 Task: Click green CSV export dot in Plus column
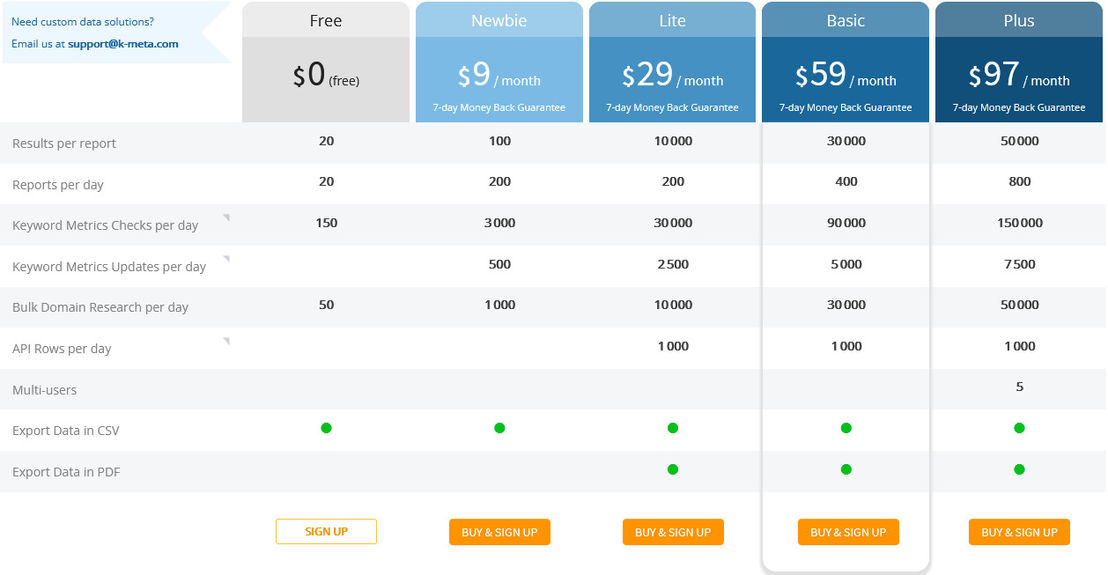[x=1019, y=427]
